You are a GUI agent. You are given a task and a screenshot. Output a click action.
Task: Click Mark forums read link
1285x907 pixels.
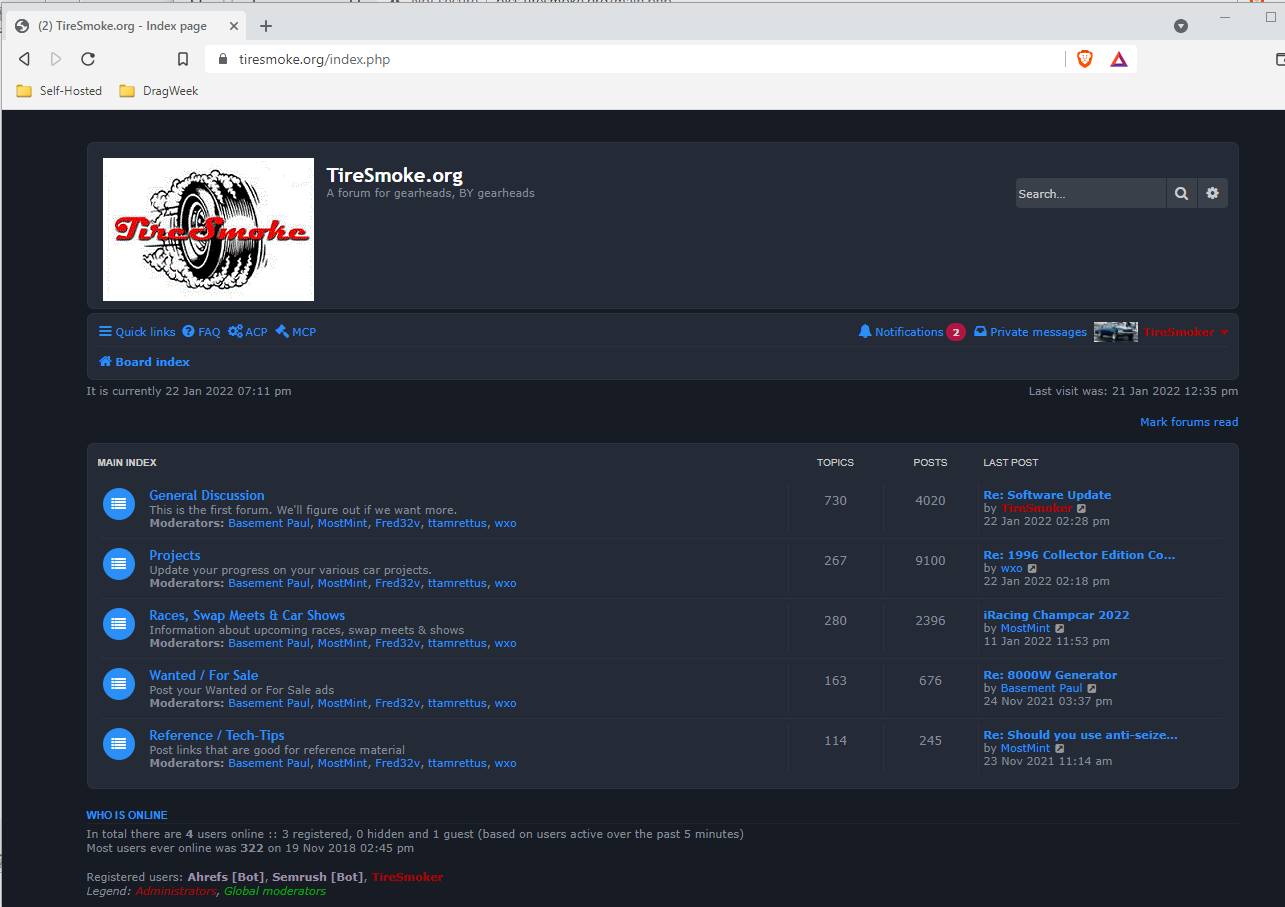click(1189, 422)
